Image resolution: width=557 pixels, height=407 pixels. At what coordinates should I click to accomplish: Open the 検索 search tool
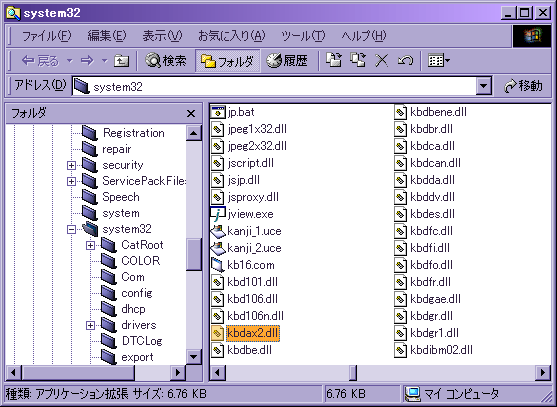click(166, 61)
